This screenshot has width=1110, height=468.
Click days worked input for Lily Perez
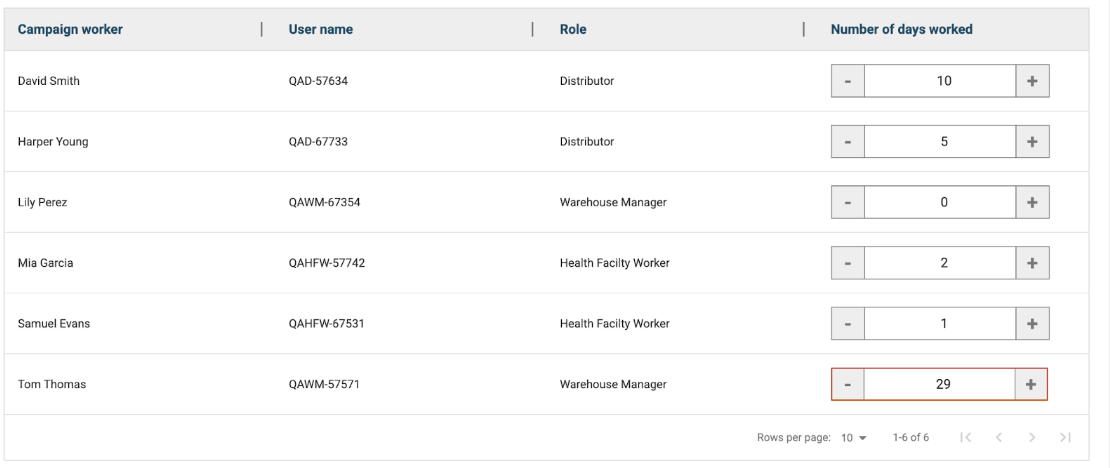pyautogui.click(x=940, y=203)
